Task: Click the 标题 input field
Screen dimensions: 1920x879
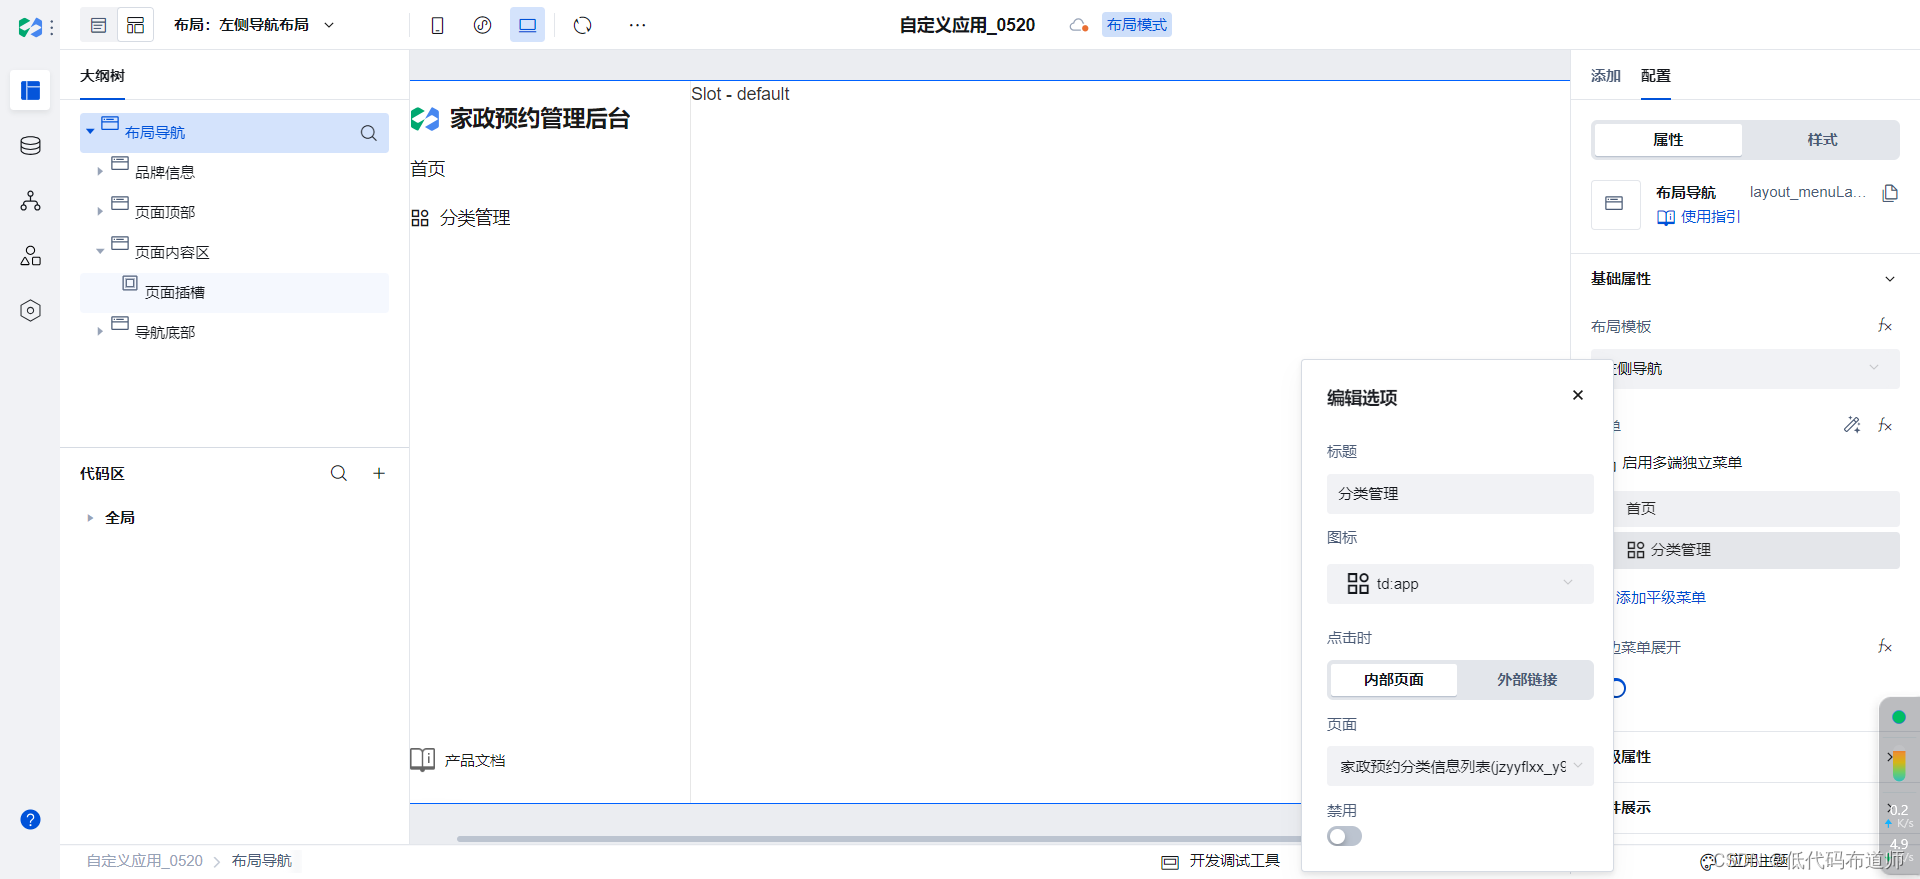Action: tap(1460, 494)
